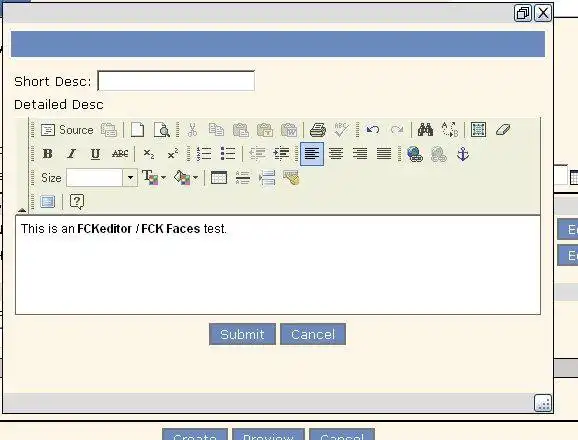Open the background color picker
578x440 pixels.
coord(182,178)
